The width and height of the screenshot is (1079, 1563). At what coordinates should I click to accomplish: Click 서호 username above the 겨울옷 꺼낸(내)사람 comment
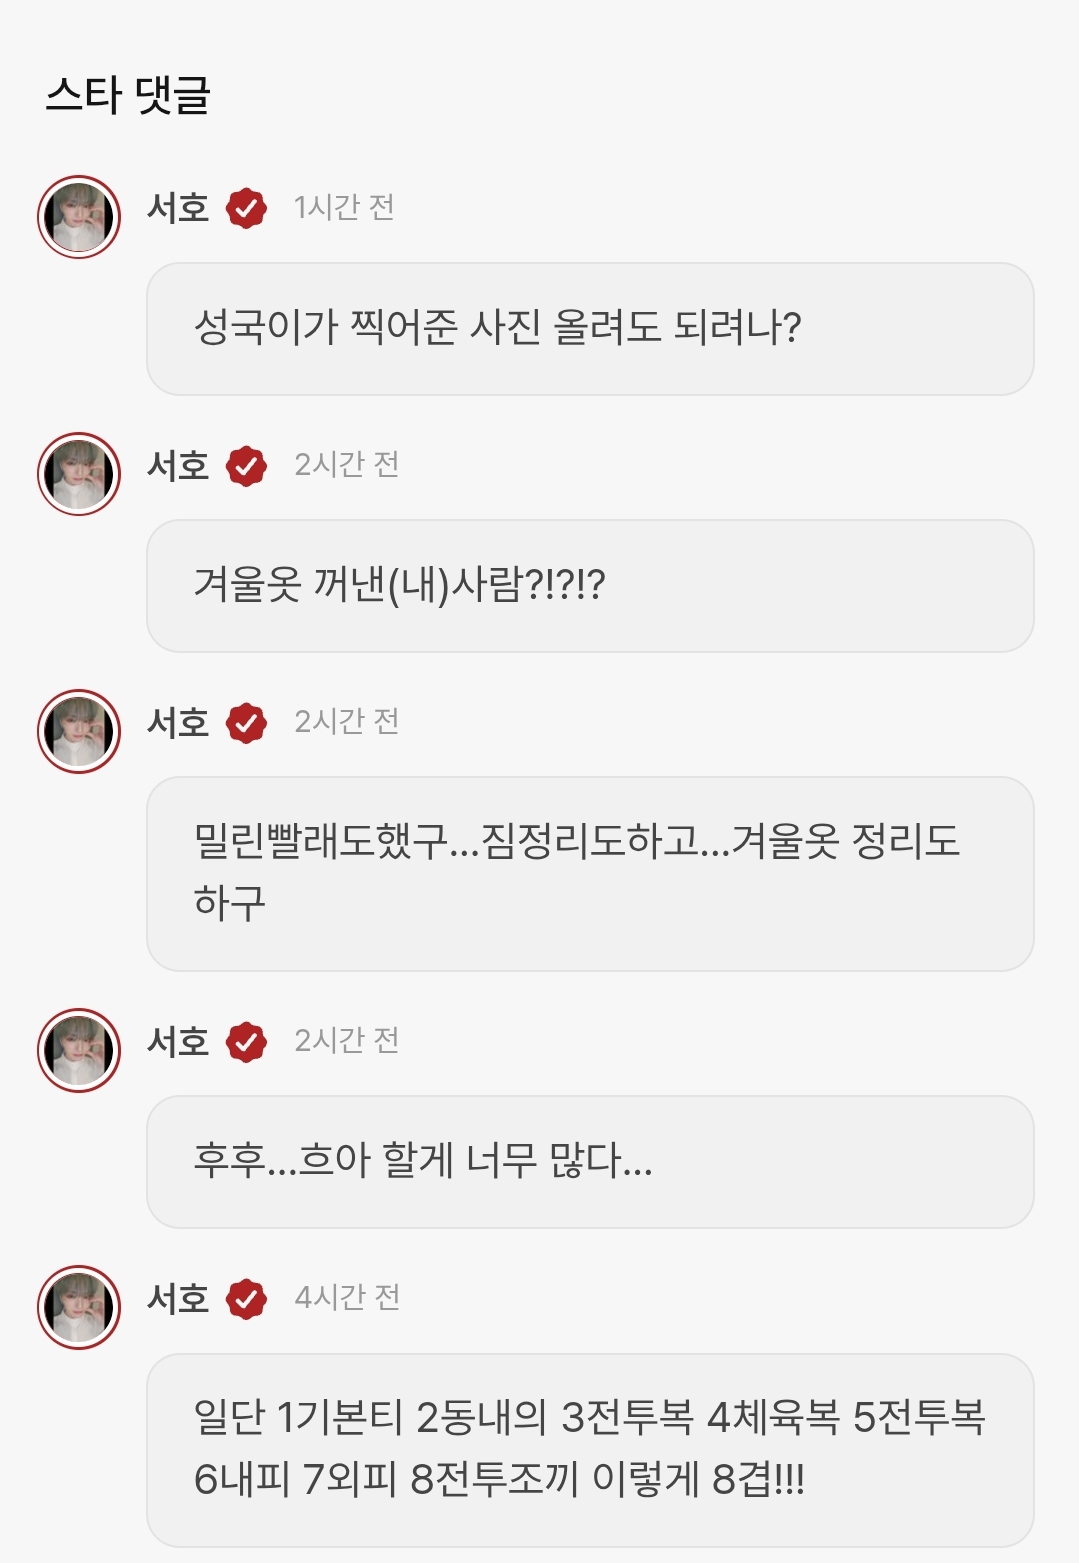[178, 465]
